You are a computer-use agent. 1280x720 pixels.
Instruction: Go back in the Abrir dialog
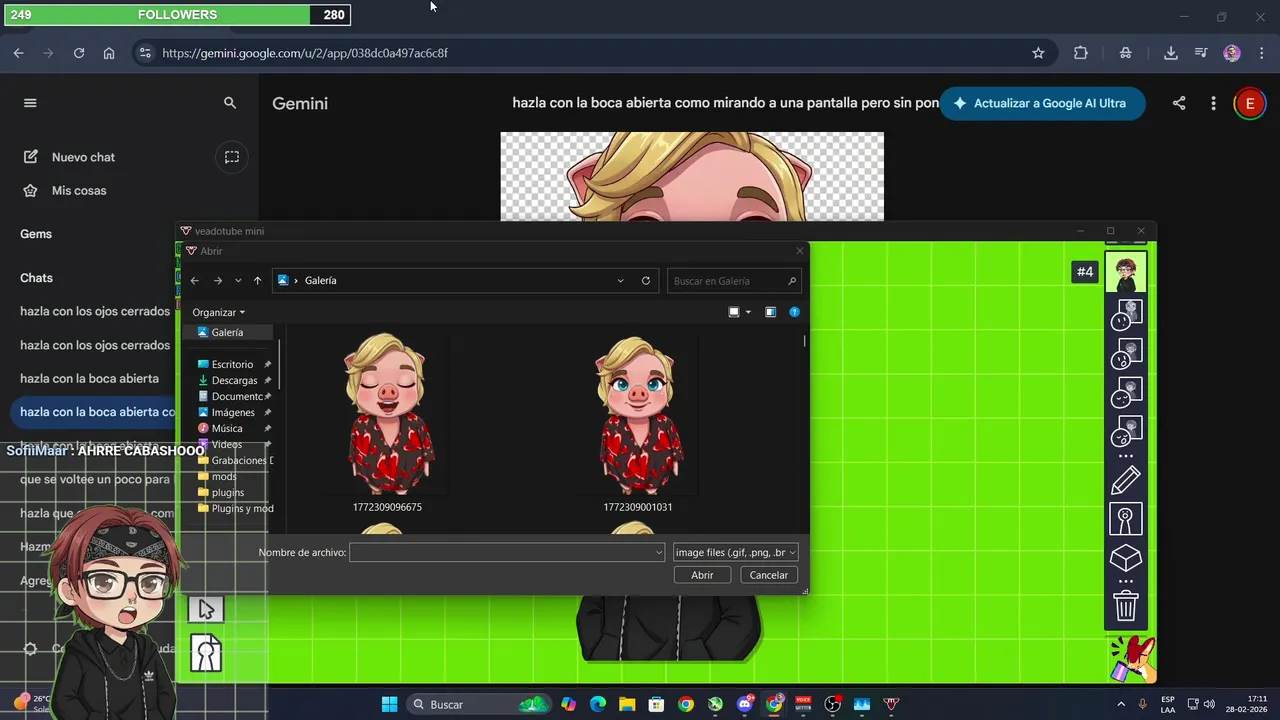[x=195, y=281]
